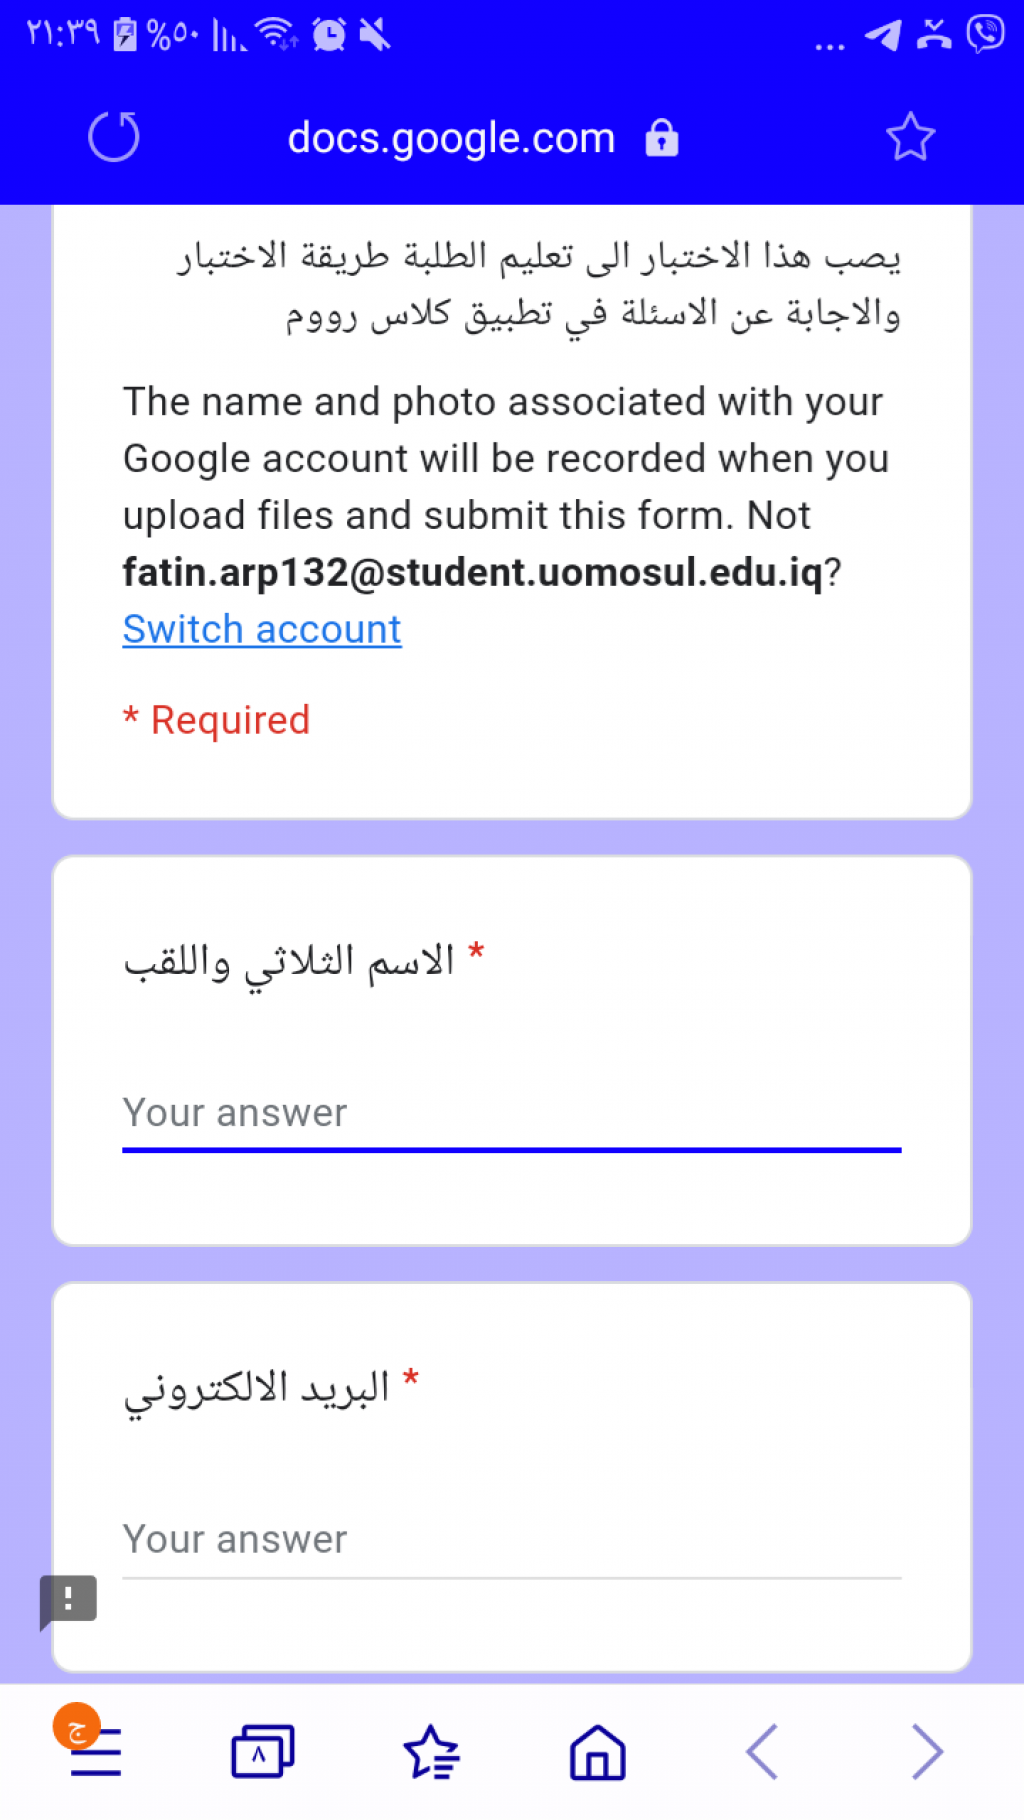Click the Switch account link
The height and width of the screenshot is (1820, 1024).
262,629
